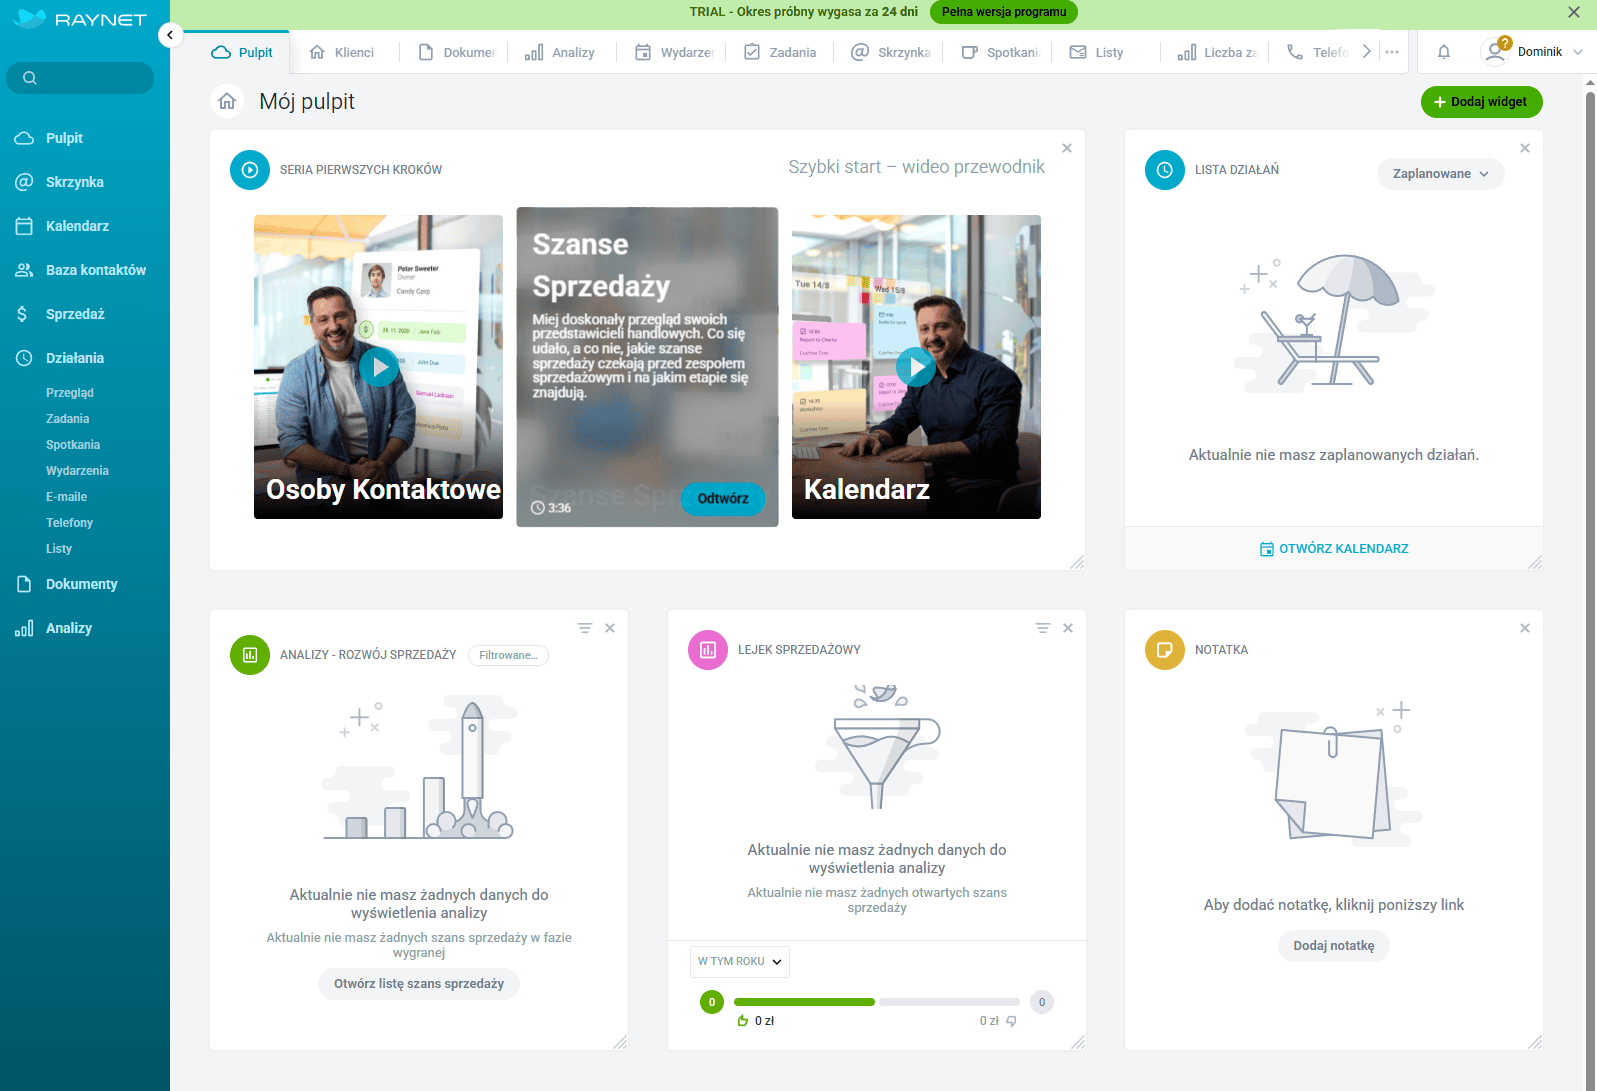Click the Dodaj widget button
This screenshot has width=1597, height=1091.
(x=1481, y=102)
